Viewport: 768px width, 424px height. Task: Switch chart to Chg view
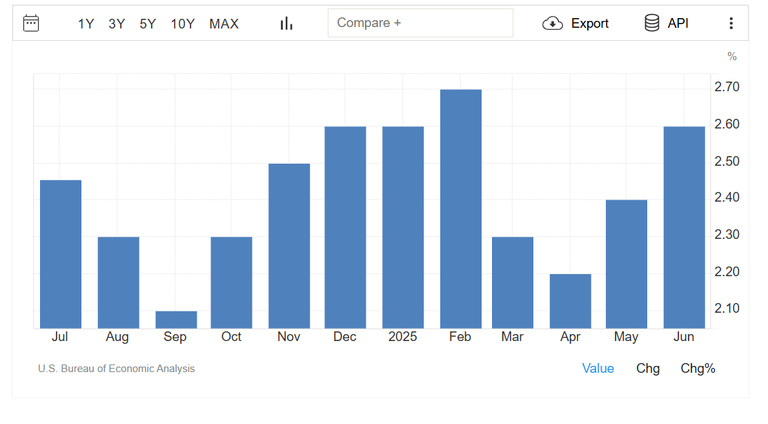(x=648, y=368)
